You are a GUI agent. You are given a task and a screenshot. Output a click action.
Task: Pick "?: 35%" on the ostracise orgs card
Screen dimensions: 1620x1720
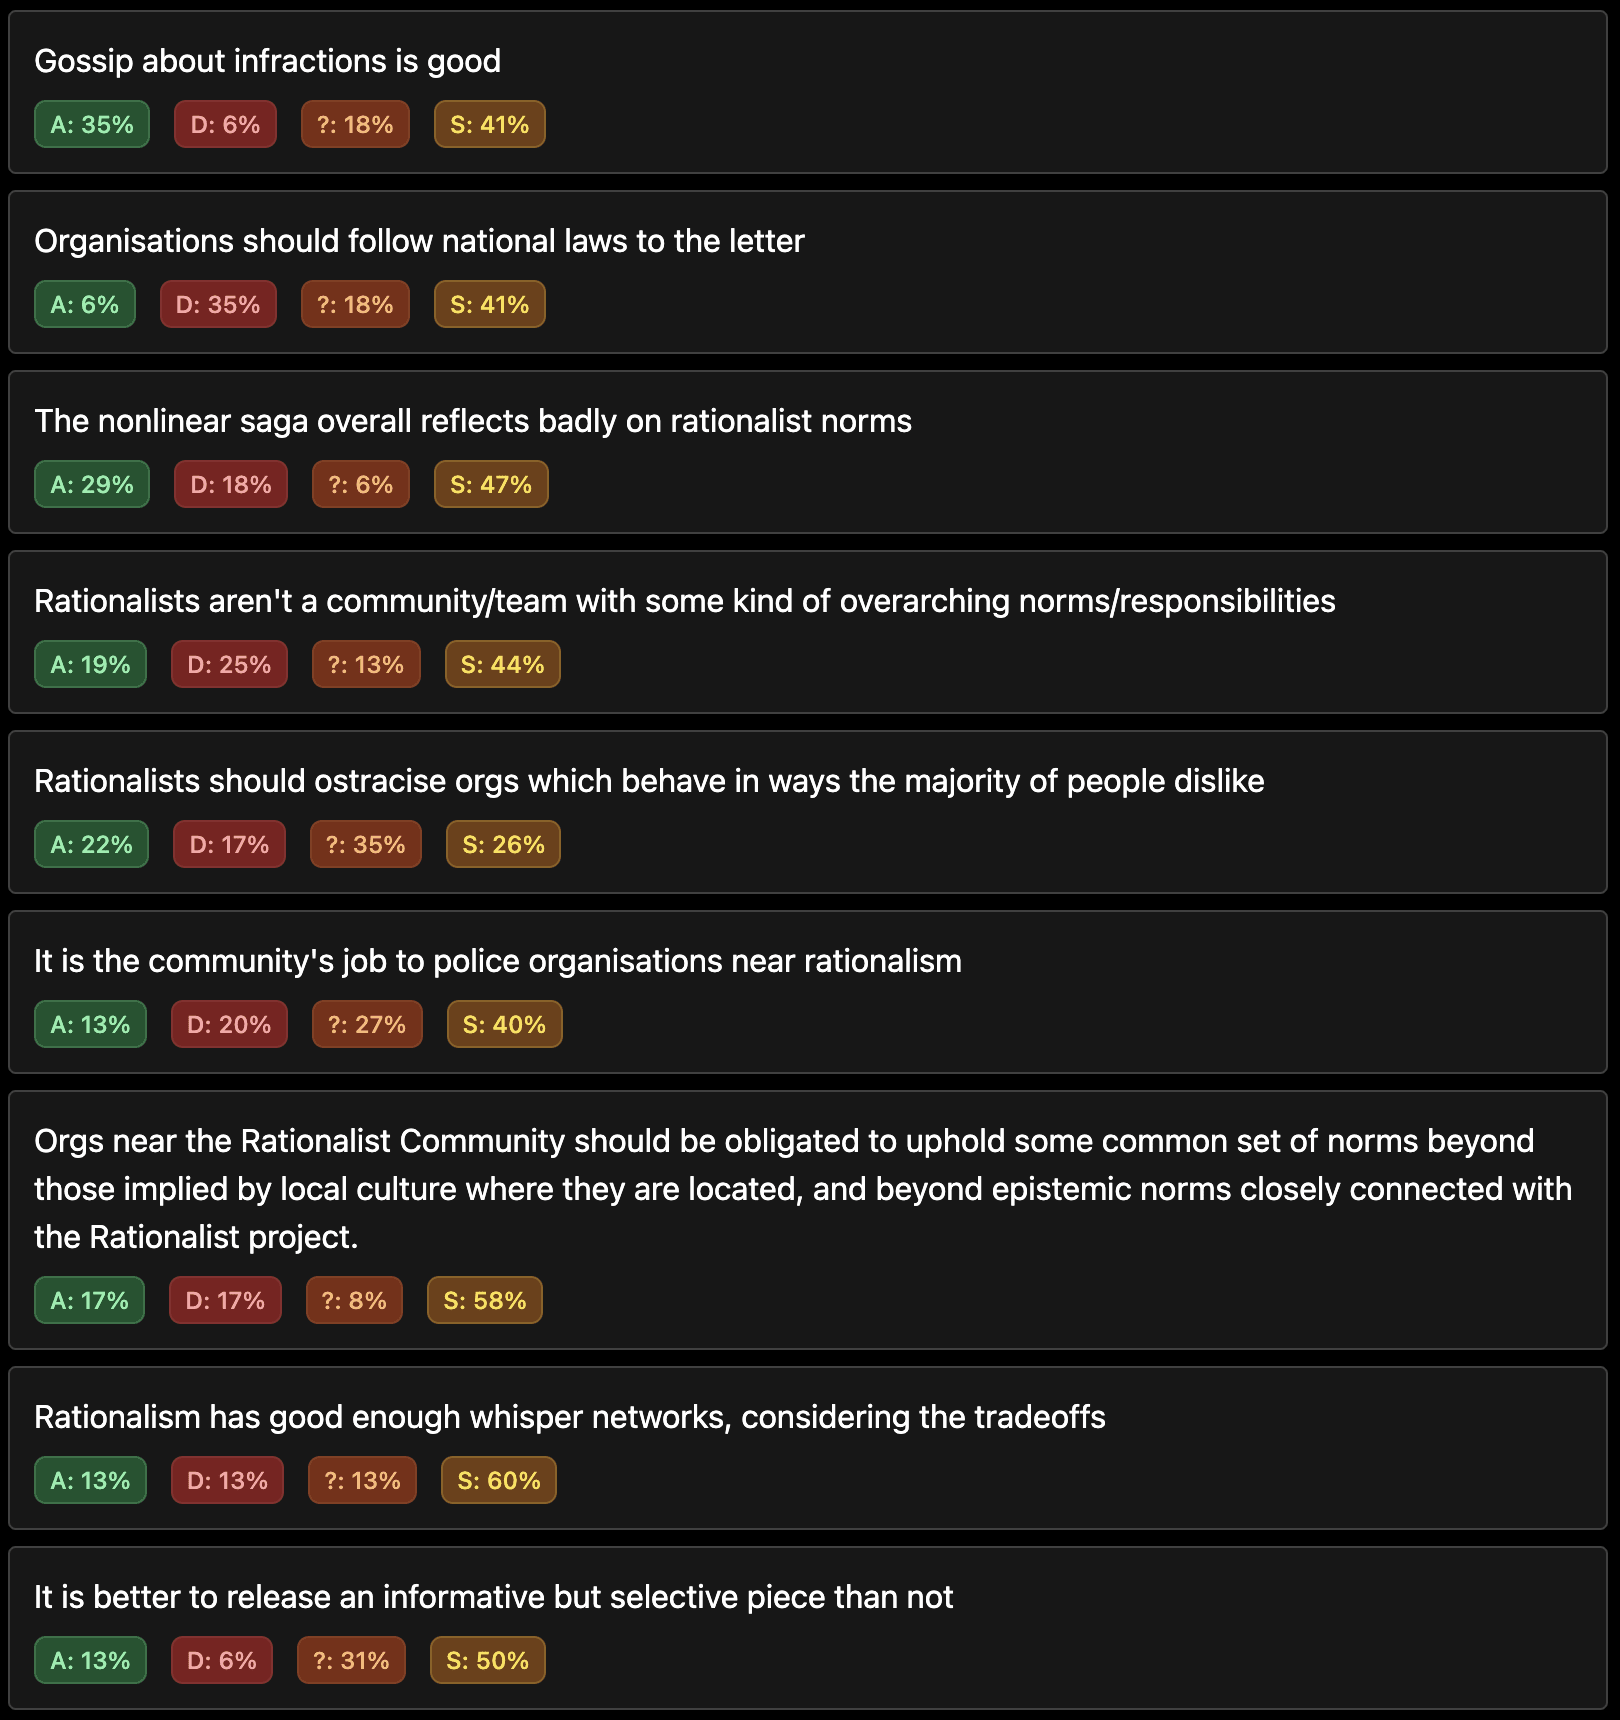(366, 845)
